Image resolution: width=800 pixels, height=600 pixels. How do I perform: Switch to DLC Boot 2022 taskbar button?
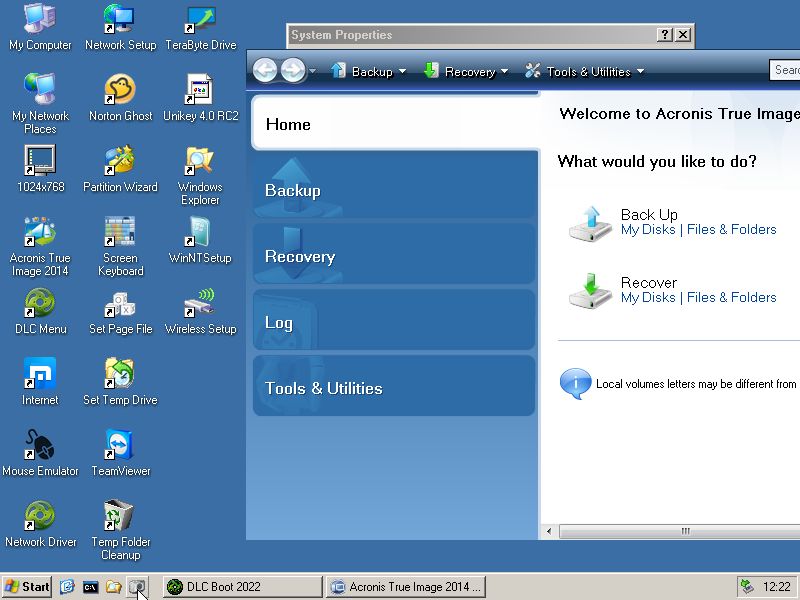point(243,587)
